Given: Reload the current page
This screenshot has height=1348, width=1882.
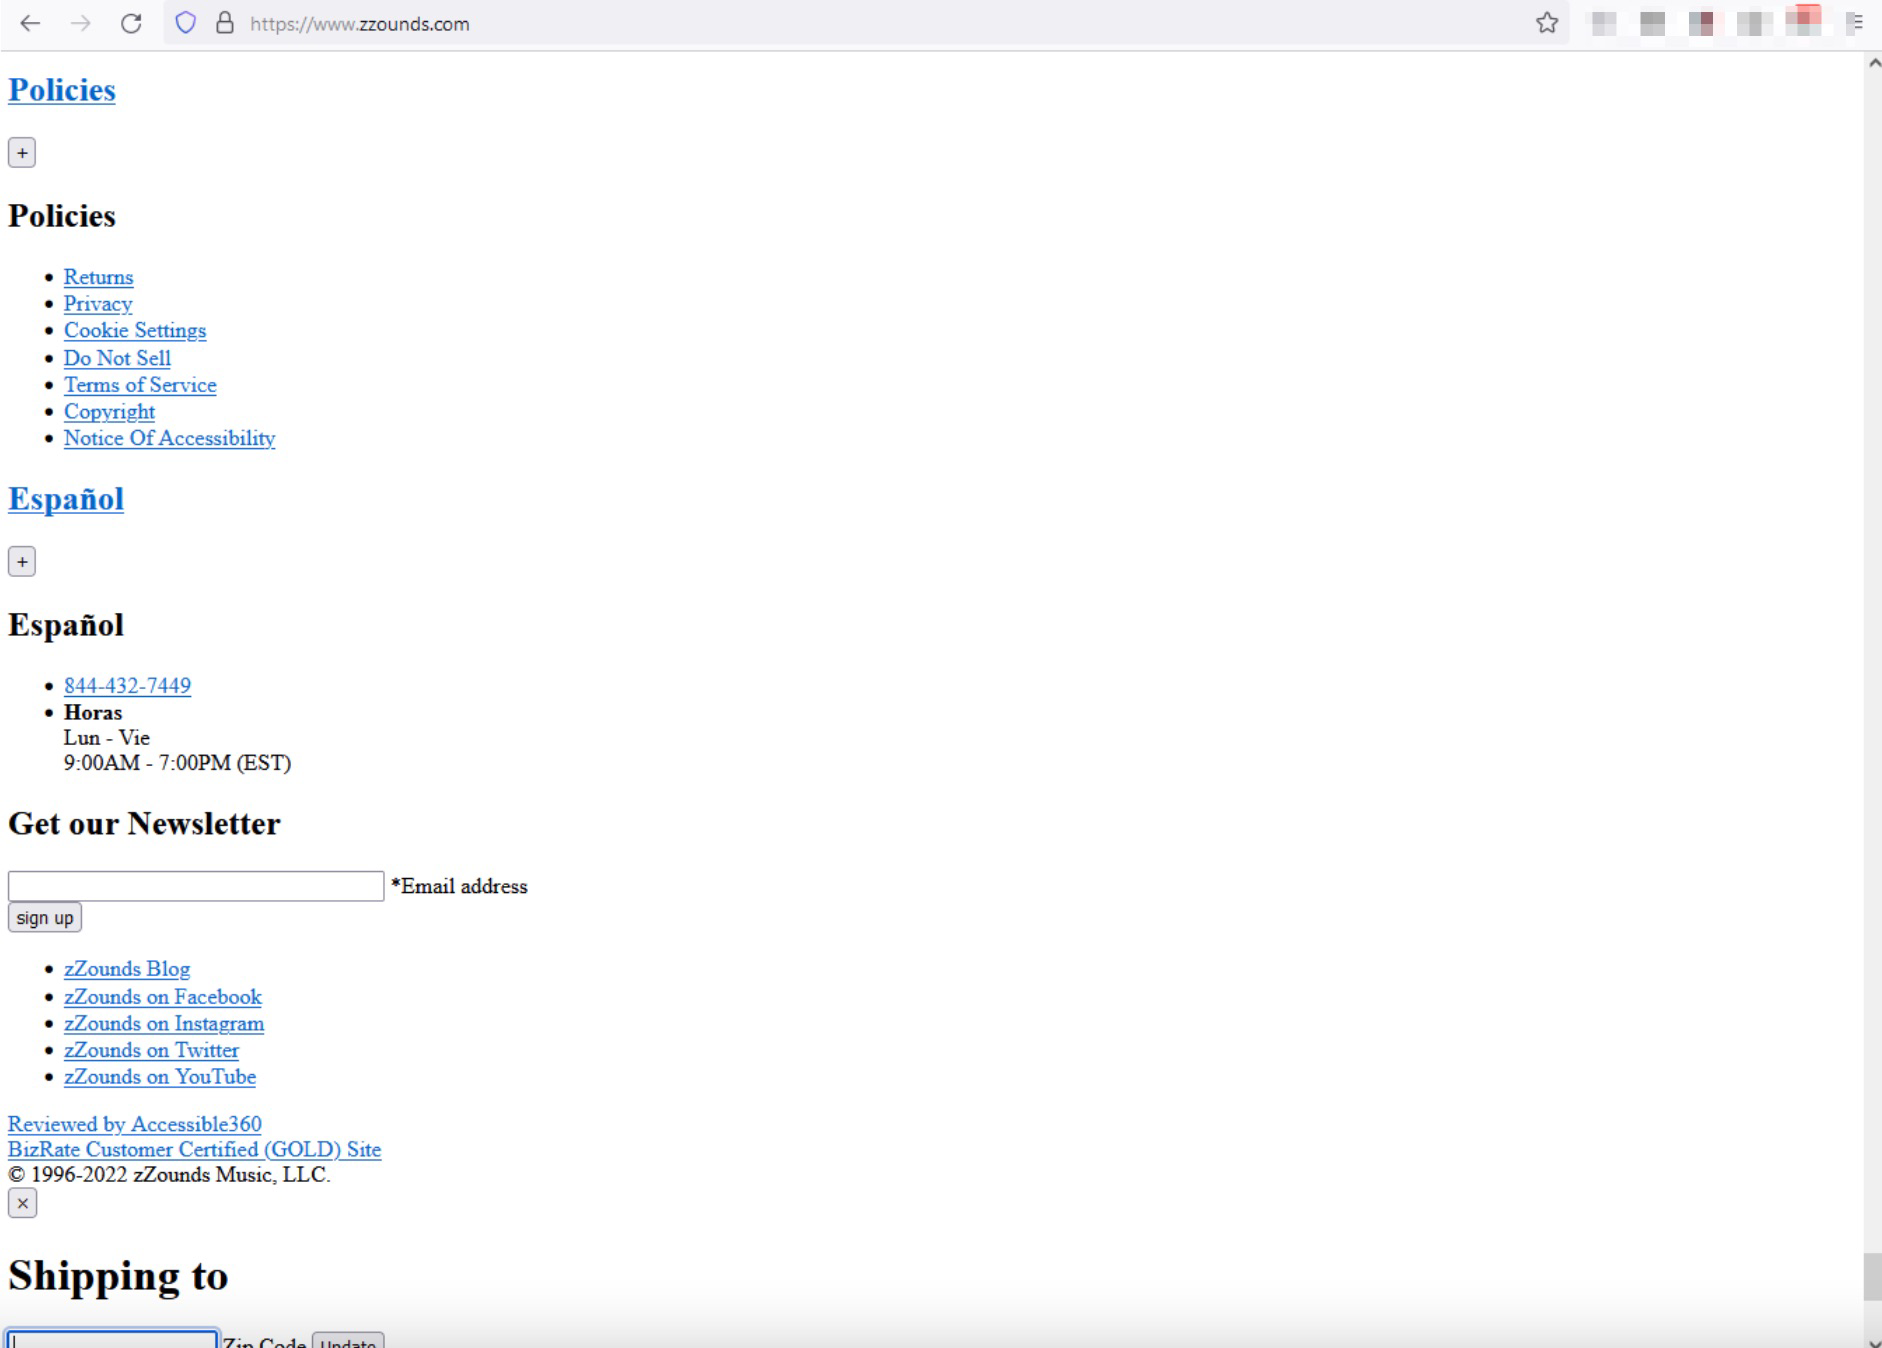Looking at the screenshot, I should point(131,23).
